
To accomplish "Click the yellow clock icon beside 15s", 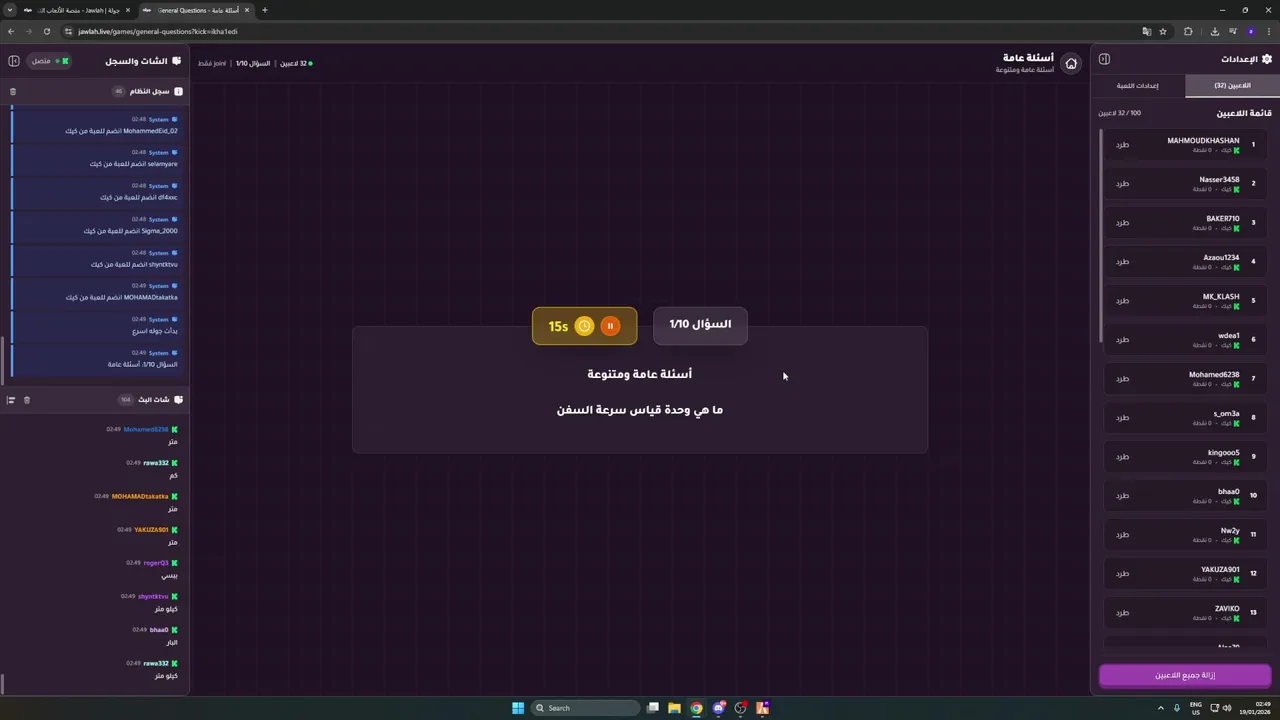I will click(584, 326).
